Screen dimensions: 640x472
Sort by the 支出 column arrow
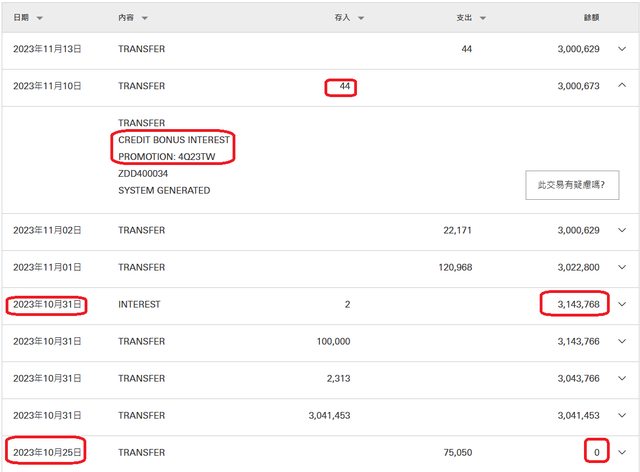coord(482,18)
